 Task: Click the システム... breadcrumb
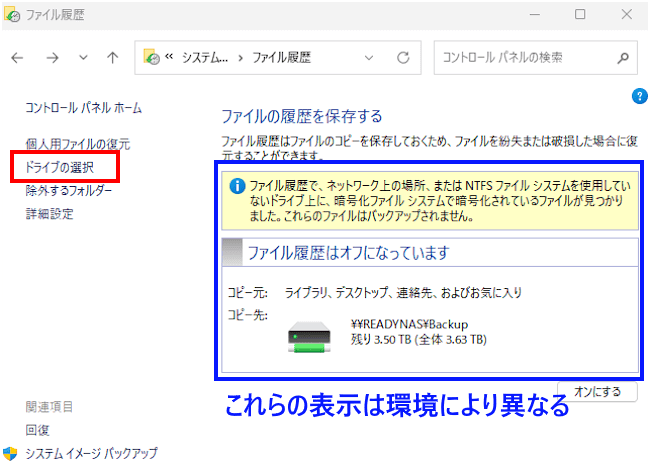pos(205,58)
